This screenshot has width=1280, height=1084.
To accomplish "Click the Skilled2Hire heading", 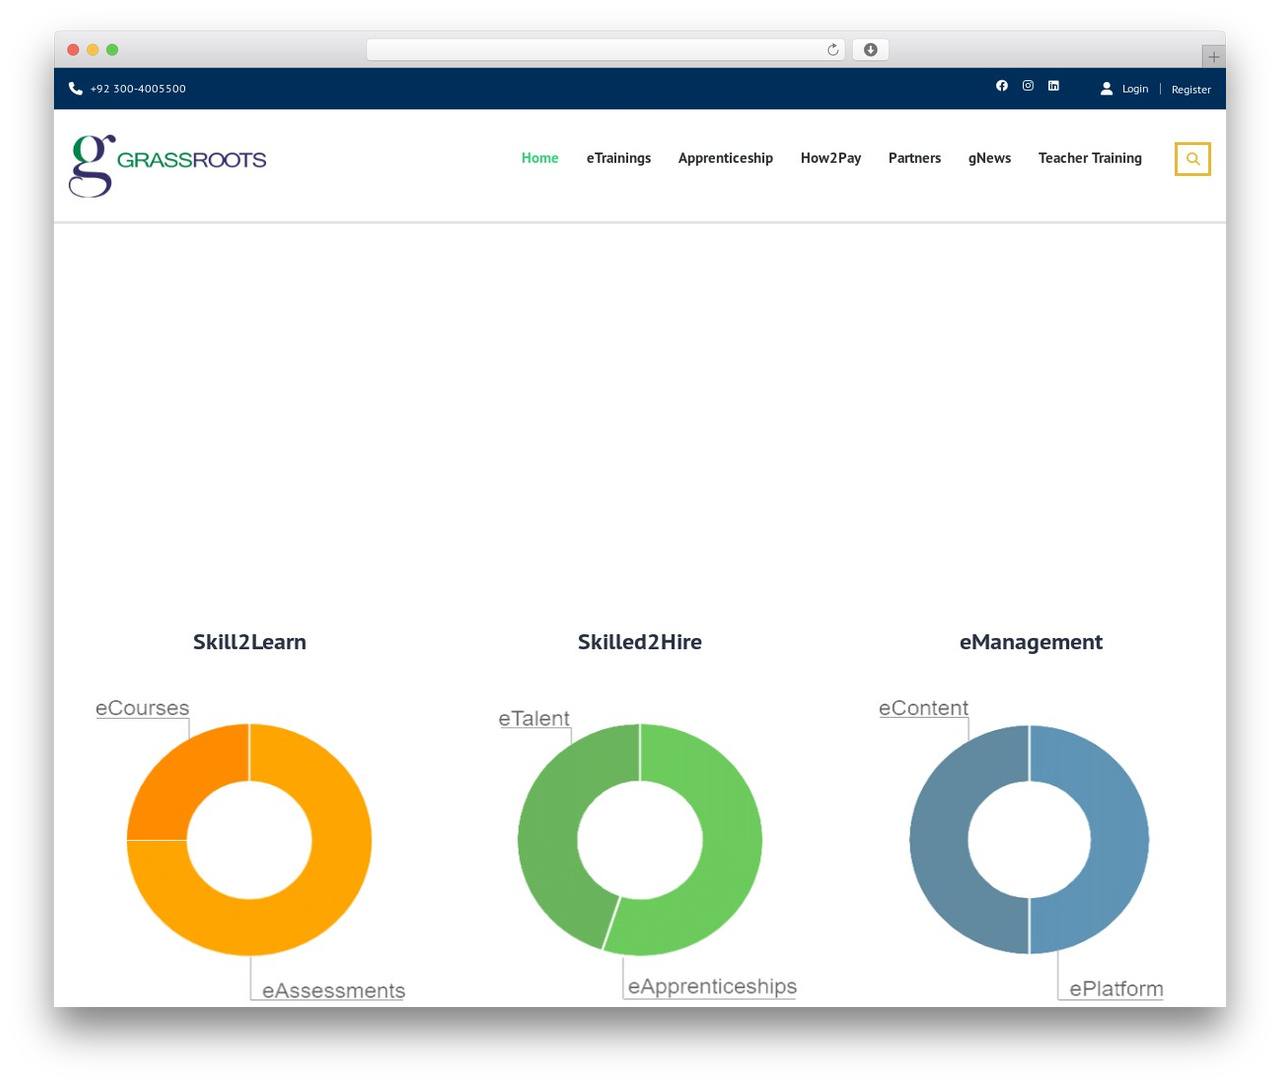I will click(x=640, y=642).
